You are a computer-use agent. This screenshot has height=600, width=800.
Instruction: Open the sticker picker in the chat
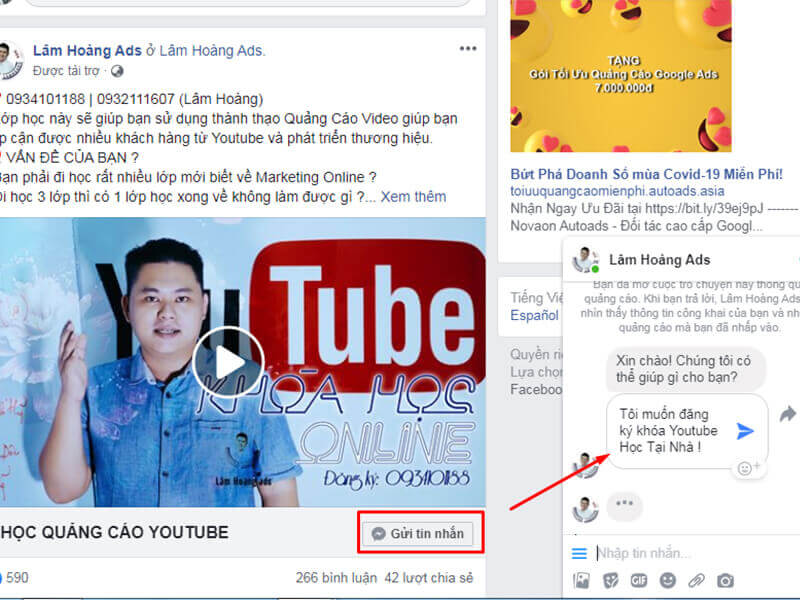[x=610, y=579]
